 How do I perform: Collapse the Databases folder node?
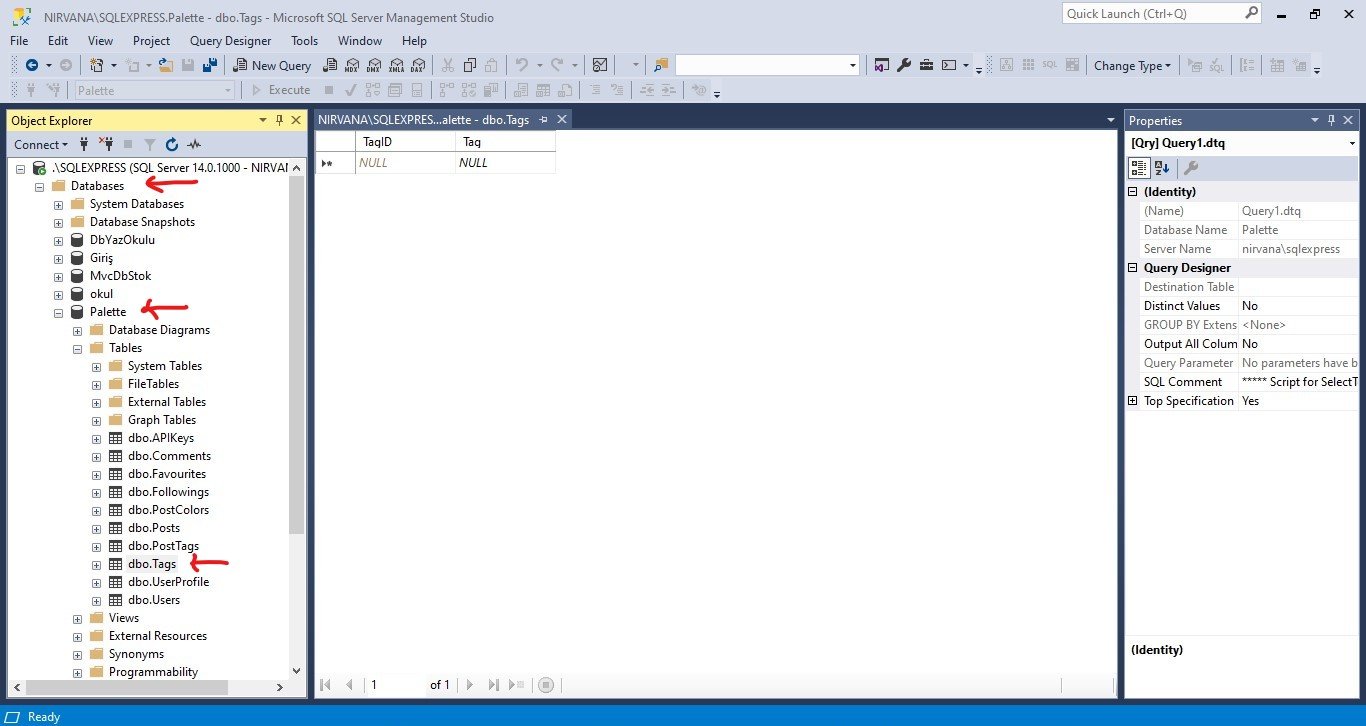(x=40, y=186)
